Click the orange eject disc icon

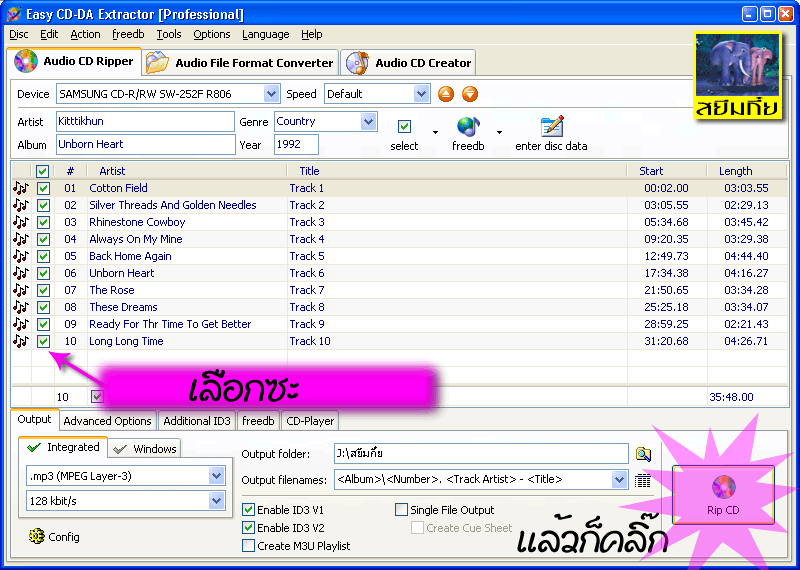pyautogui.click(x=446, y=94)
